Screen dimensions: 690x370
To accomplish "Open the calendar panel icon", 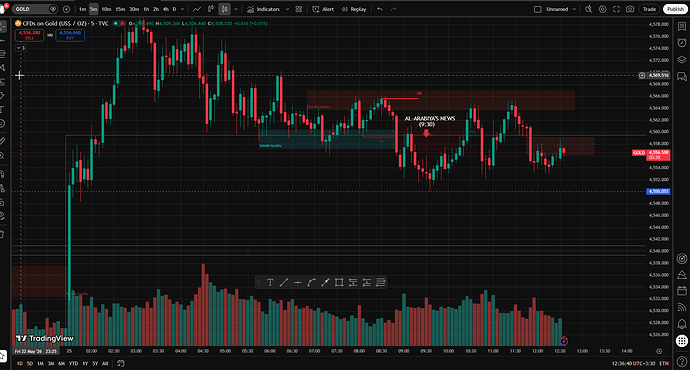I will pyautogui.click(x=682, y=291).
